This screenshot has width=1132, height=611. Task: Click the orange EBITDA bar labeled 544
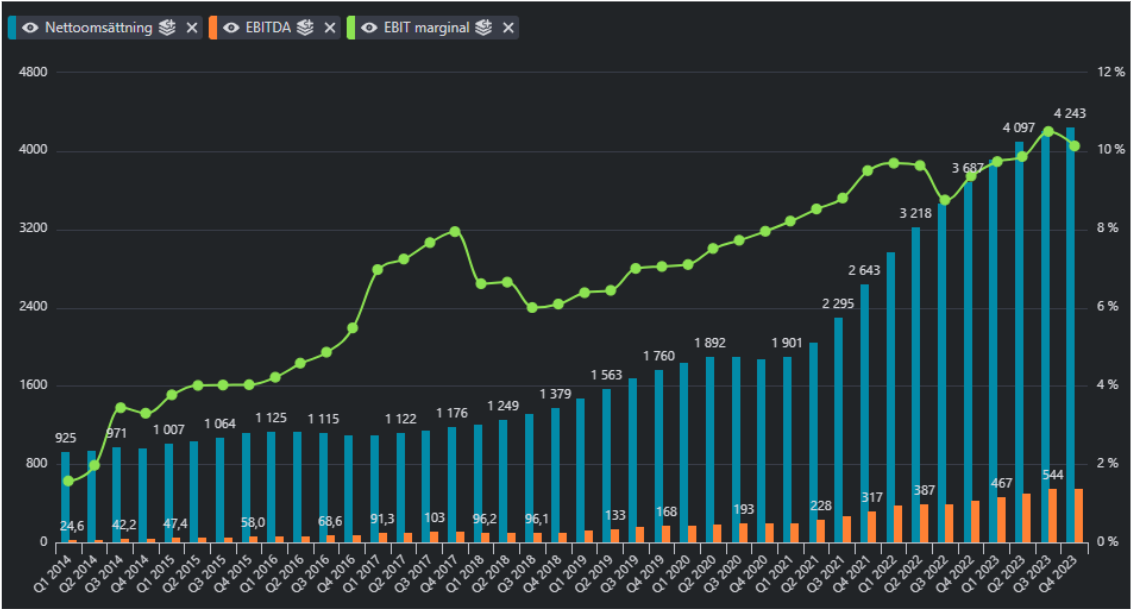tap(1053, 516)
